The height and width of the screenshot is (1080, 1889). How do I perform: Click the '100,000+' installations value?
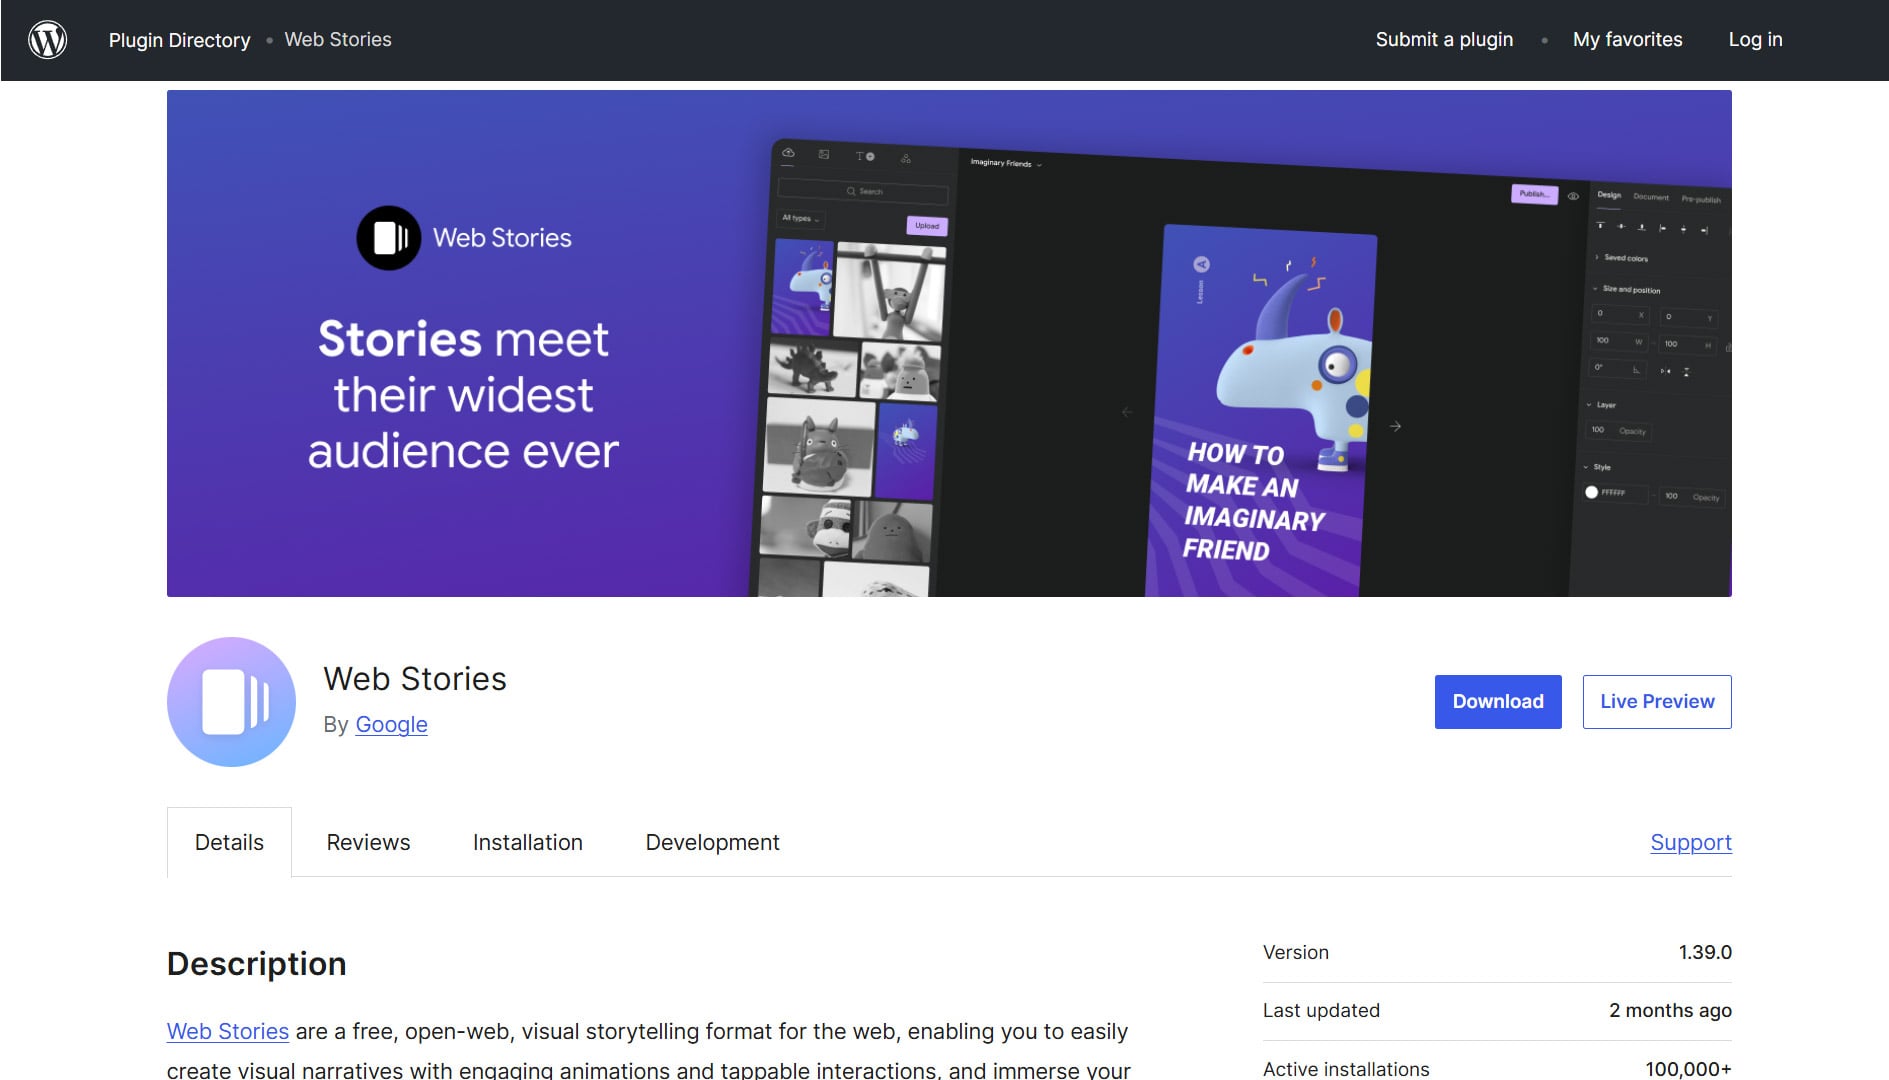click(1688, 1068)
